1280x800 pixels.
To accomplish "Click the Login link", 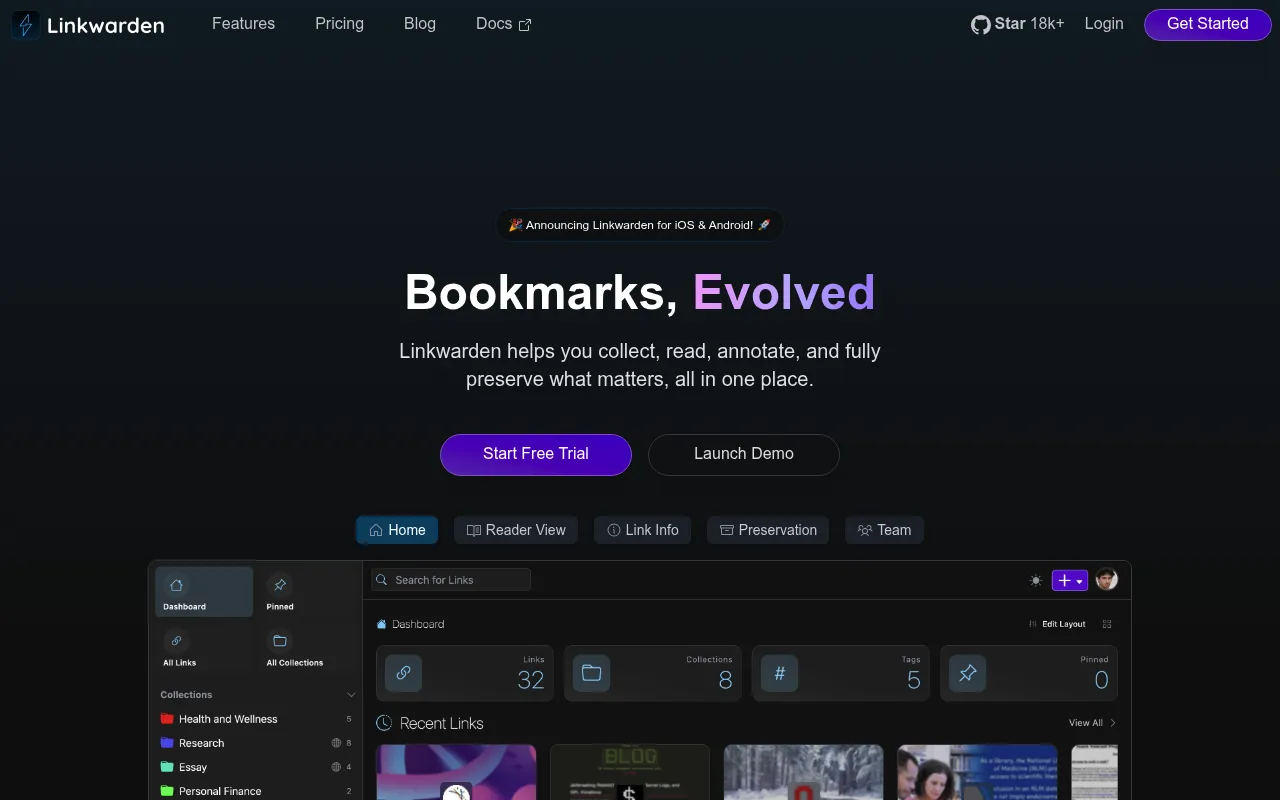I will click(1104, 24).
